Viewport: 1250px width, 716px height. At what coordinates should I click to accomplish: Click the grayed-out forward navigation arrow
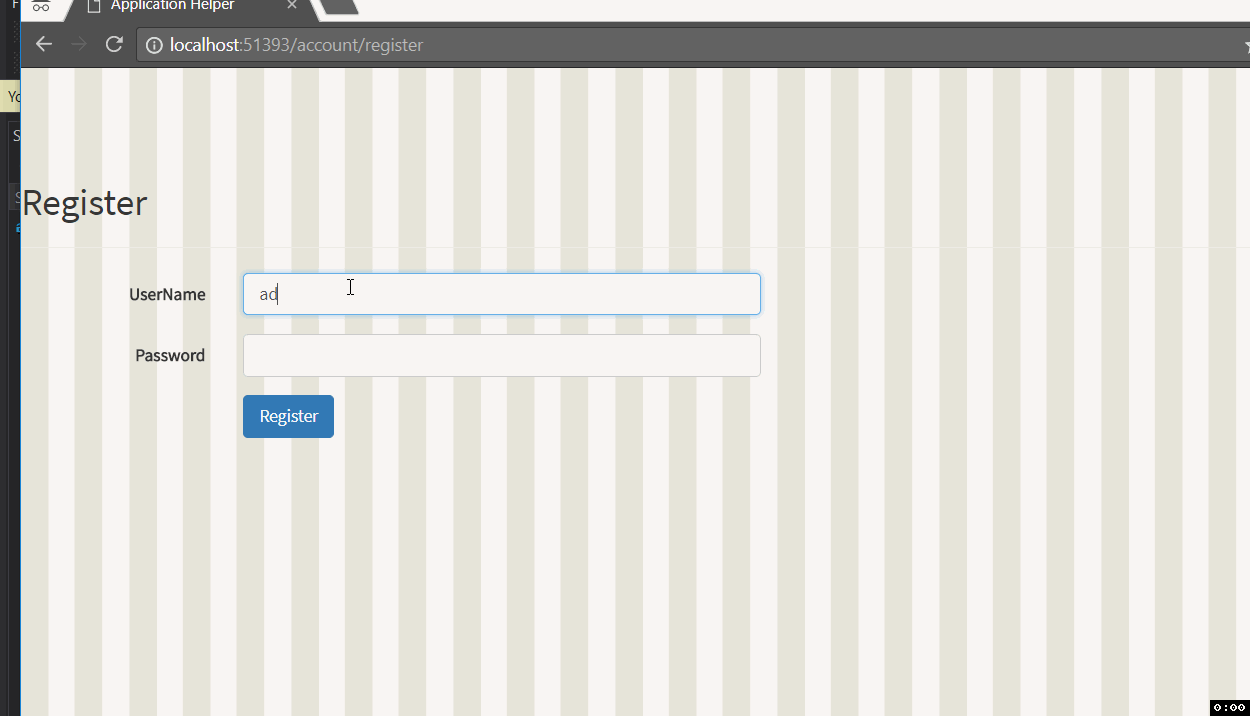[x=79, y=44]
